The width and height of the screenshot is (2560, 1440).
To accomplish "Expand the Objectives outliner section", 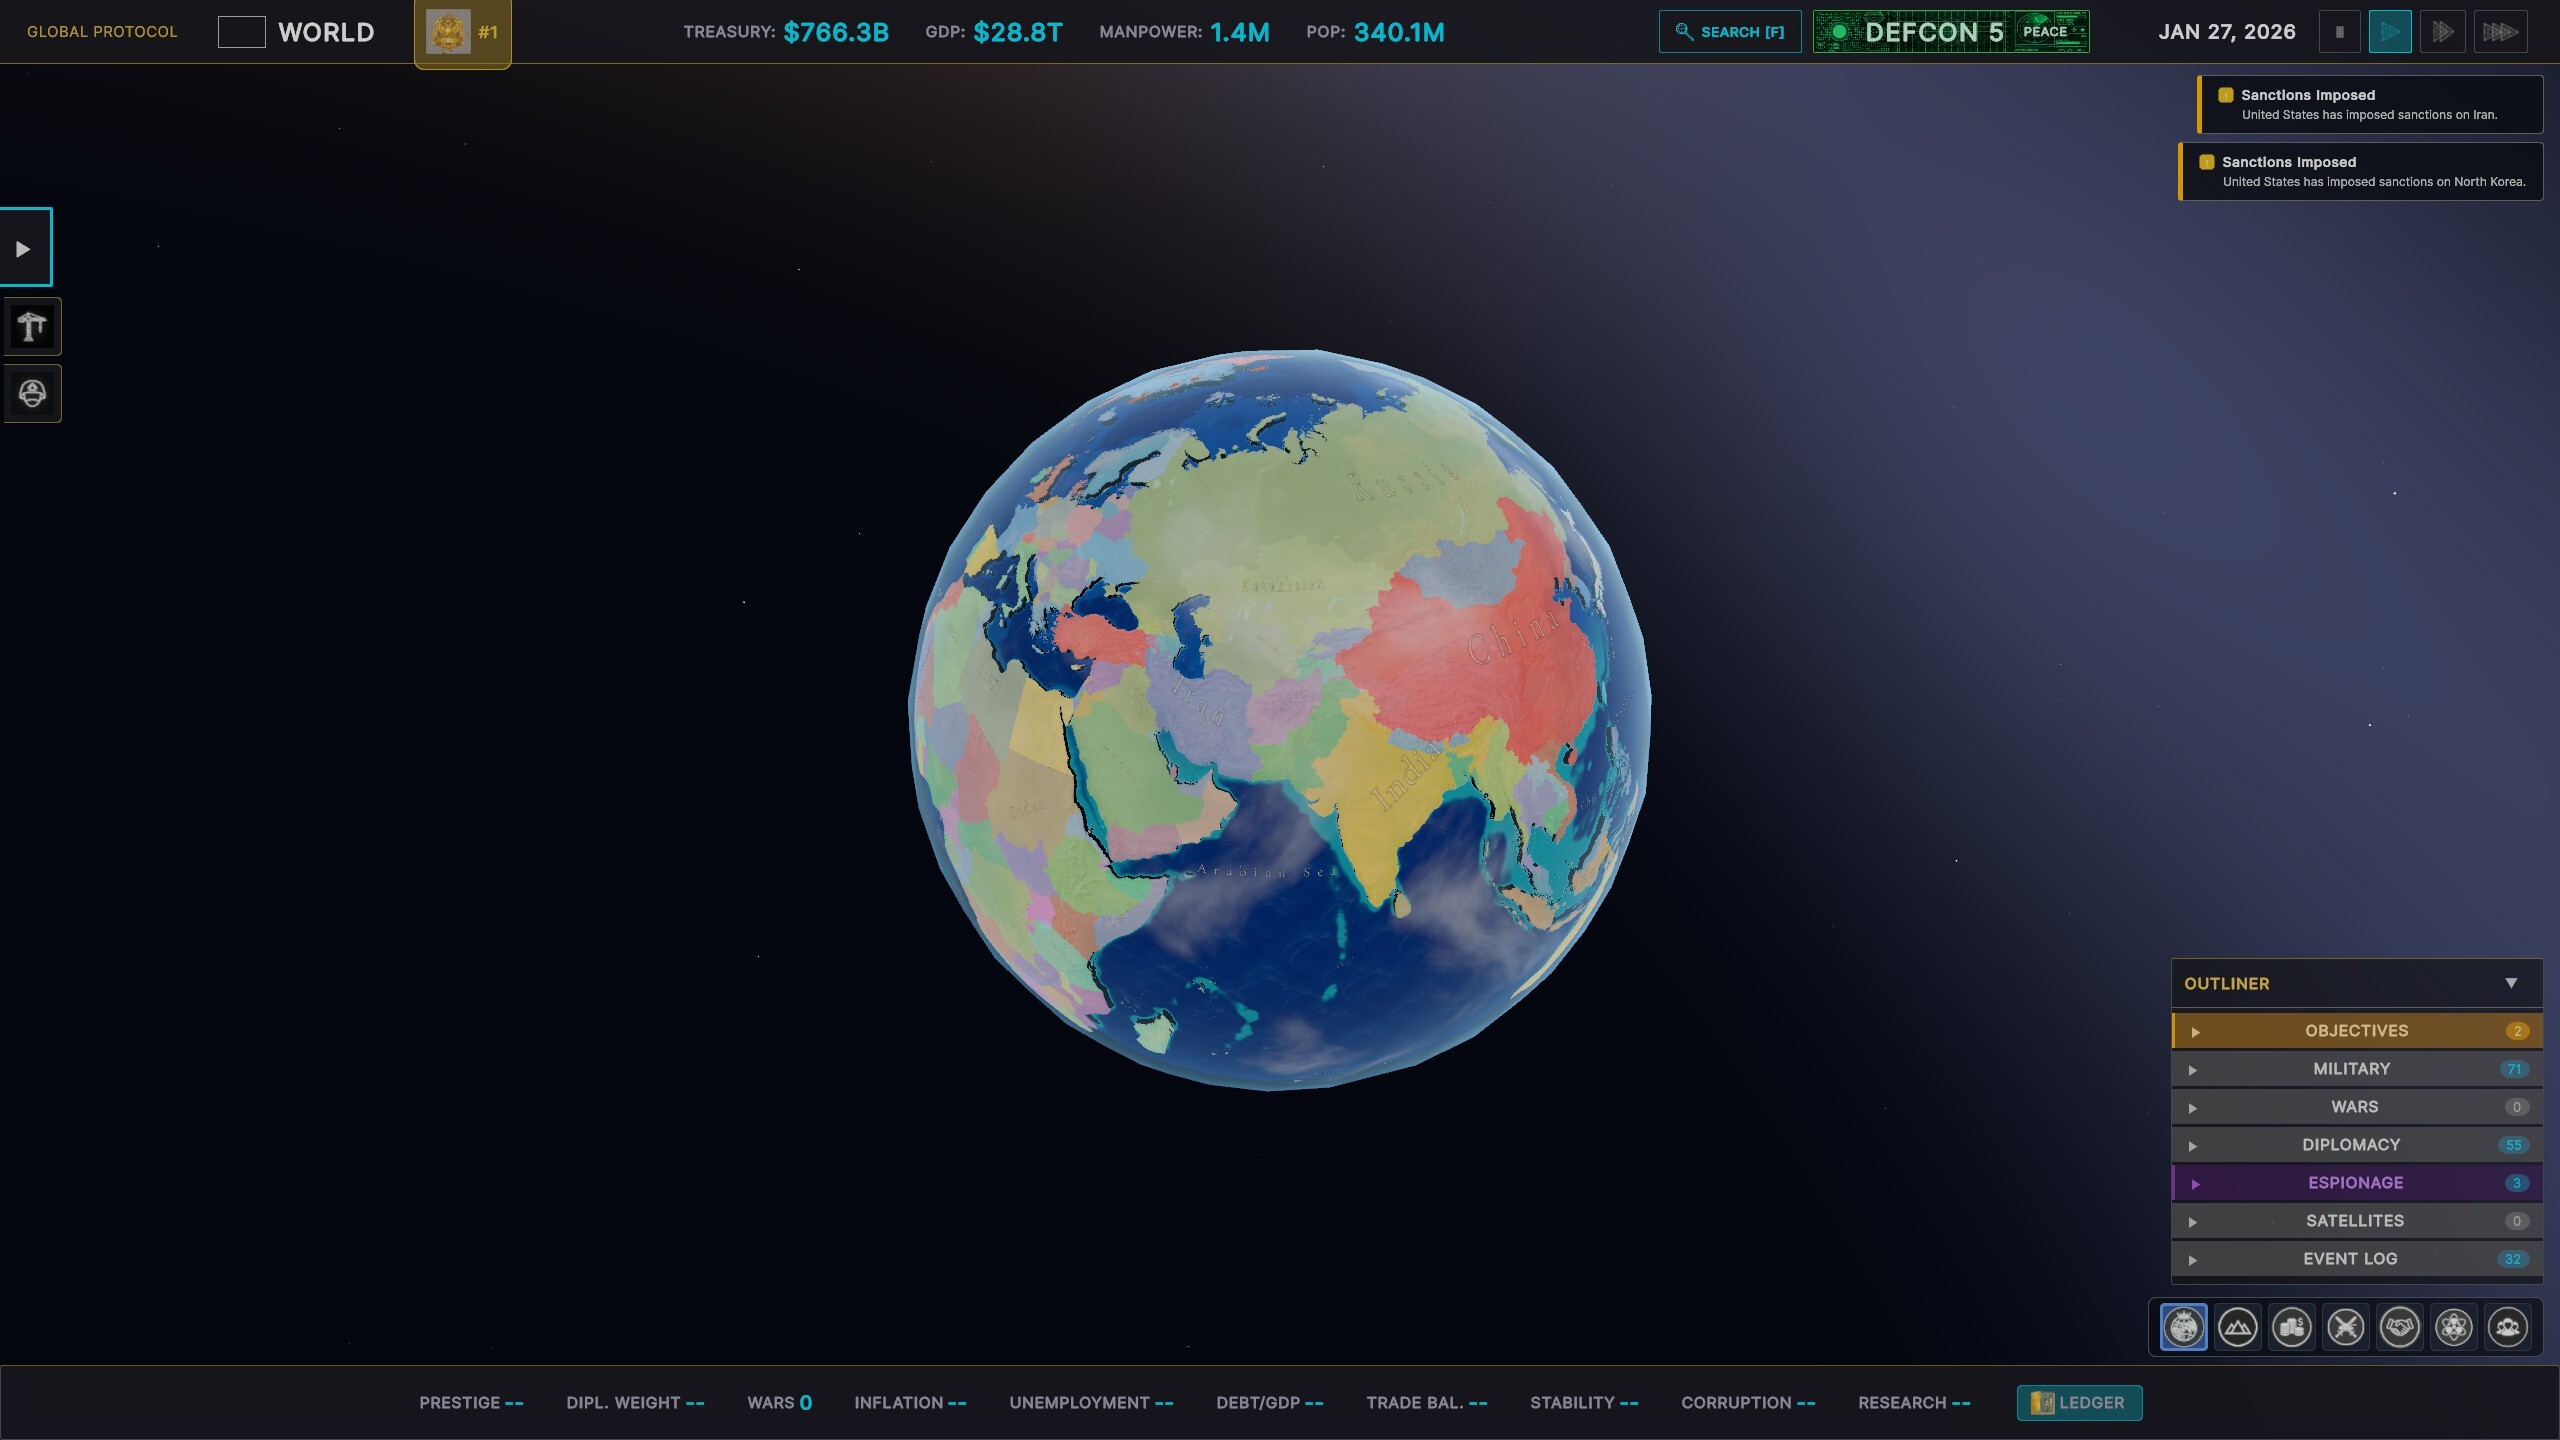I will coord(2357,1031).
